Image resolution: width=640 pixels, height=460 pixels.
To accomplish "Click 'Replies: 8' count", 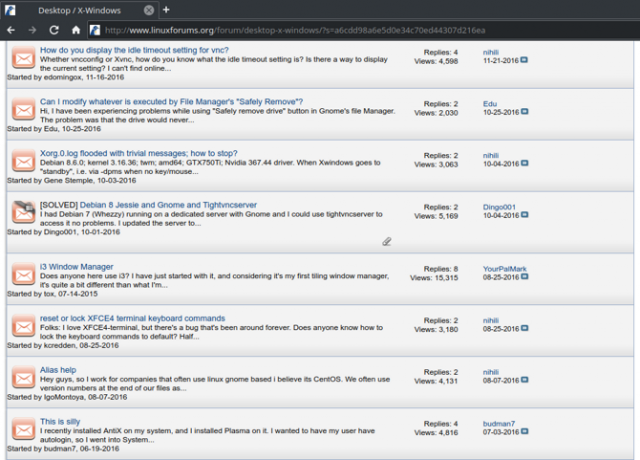I will [x=441, y=269].
